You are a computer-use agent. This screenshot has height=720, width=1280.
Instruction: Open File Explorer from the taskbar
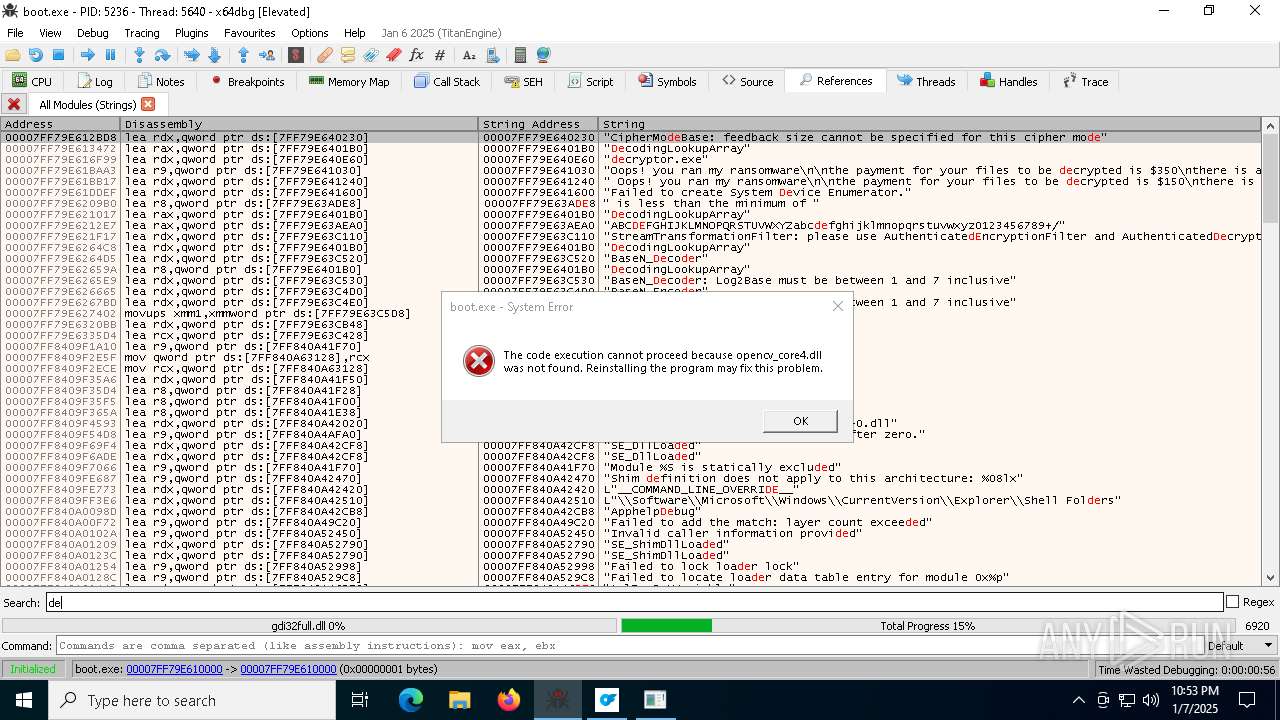pos(460,700)
